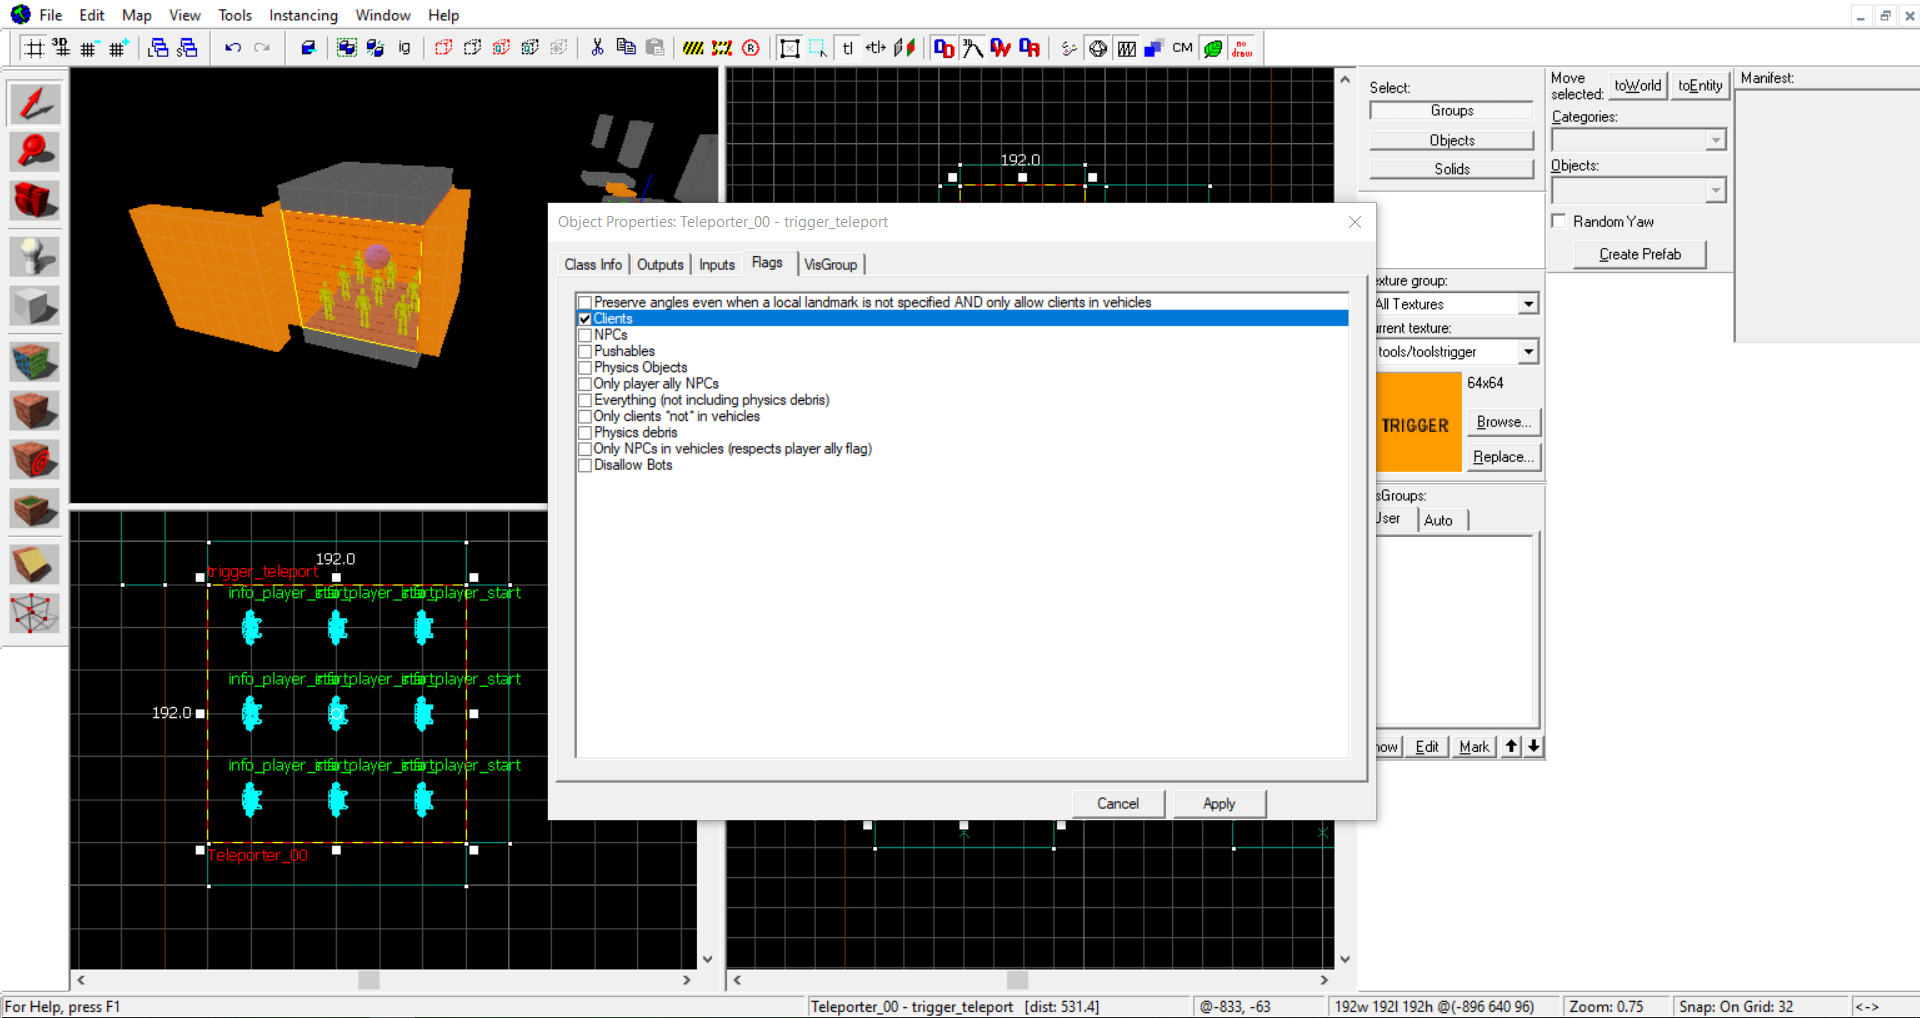Click the scissors Cut icon
This screenshot has height=1018, width=1920.
pos(597,48)
